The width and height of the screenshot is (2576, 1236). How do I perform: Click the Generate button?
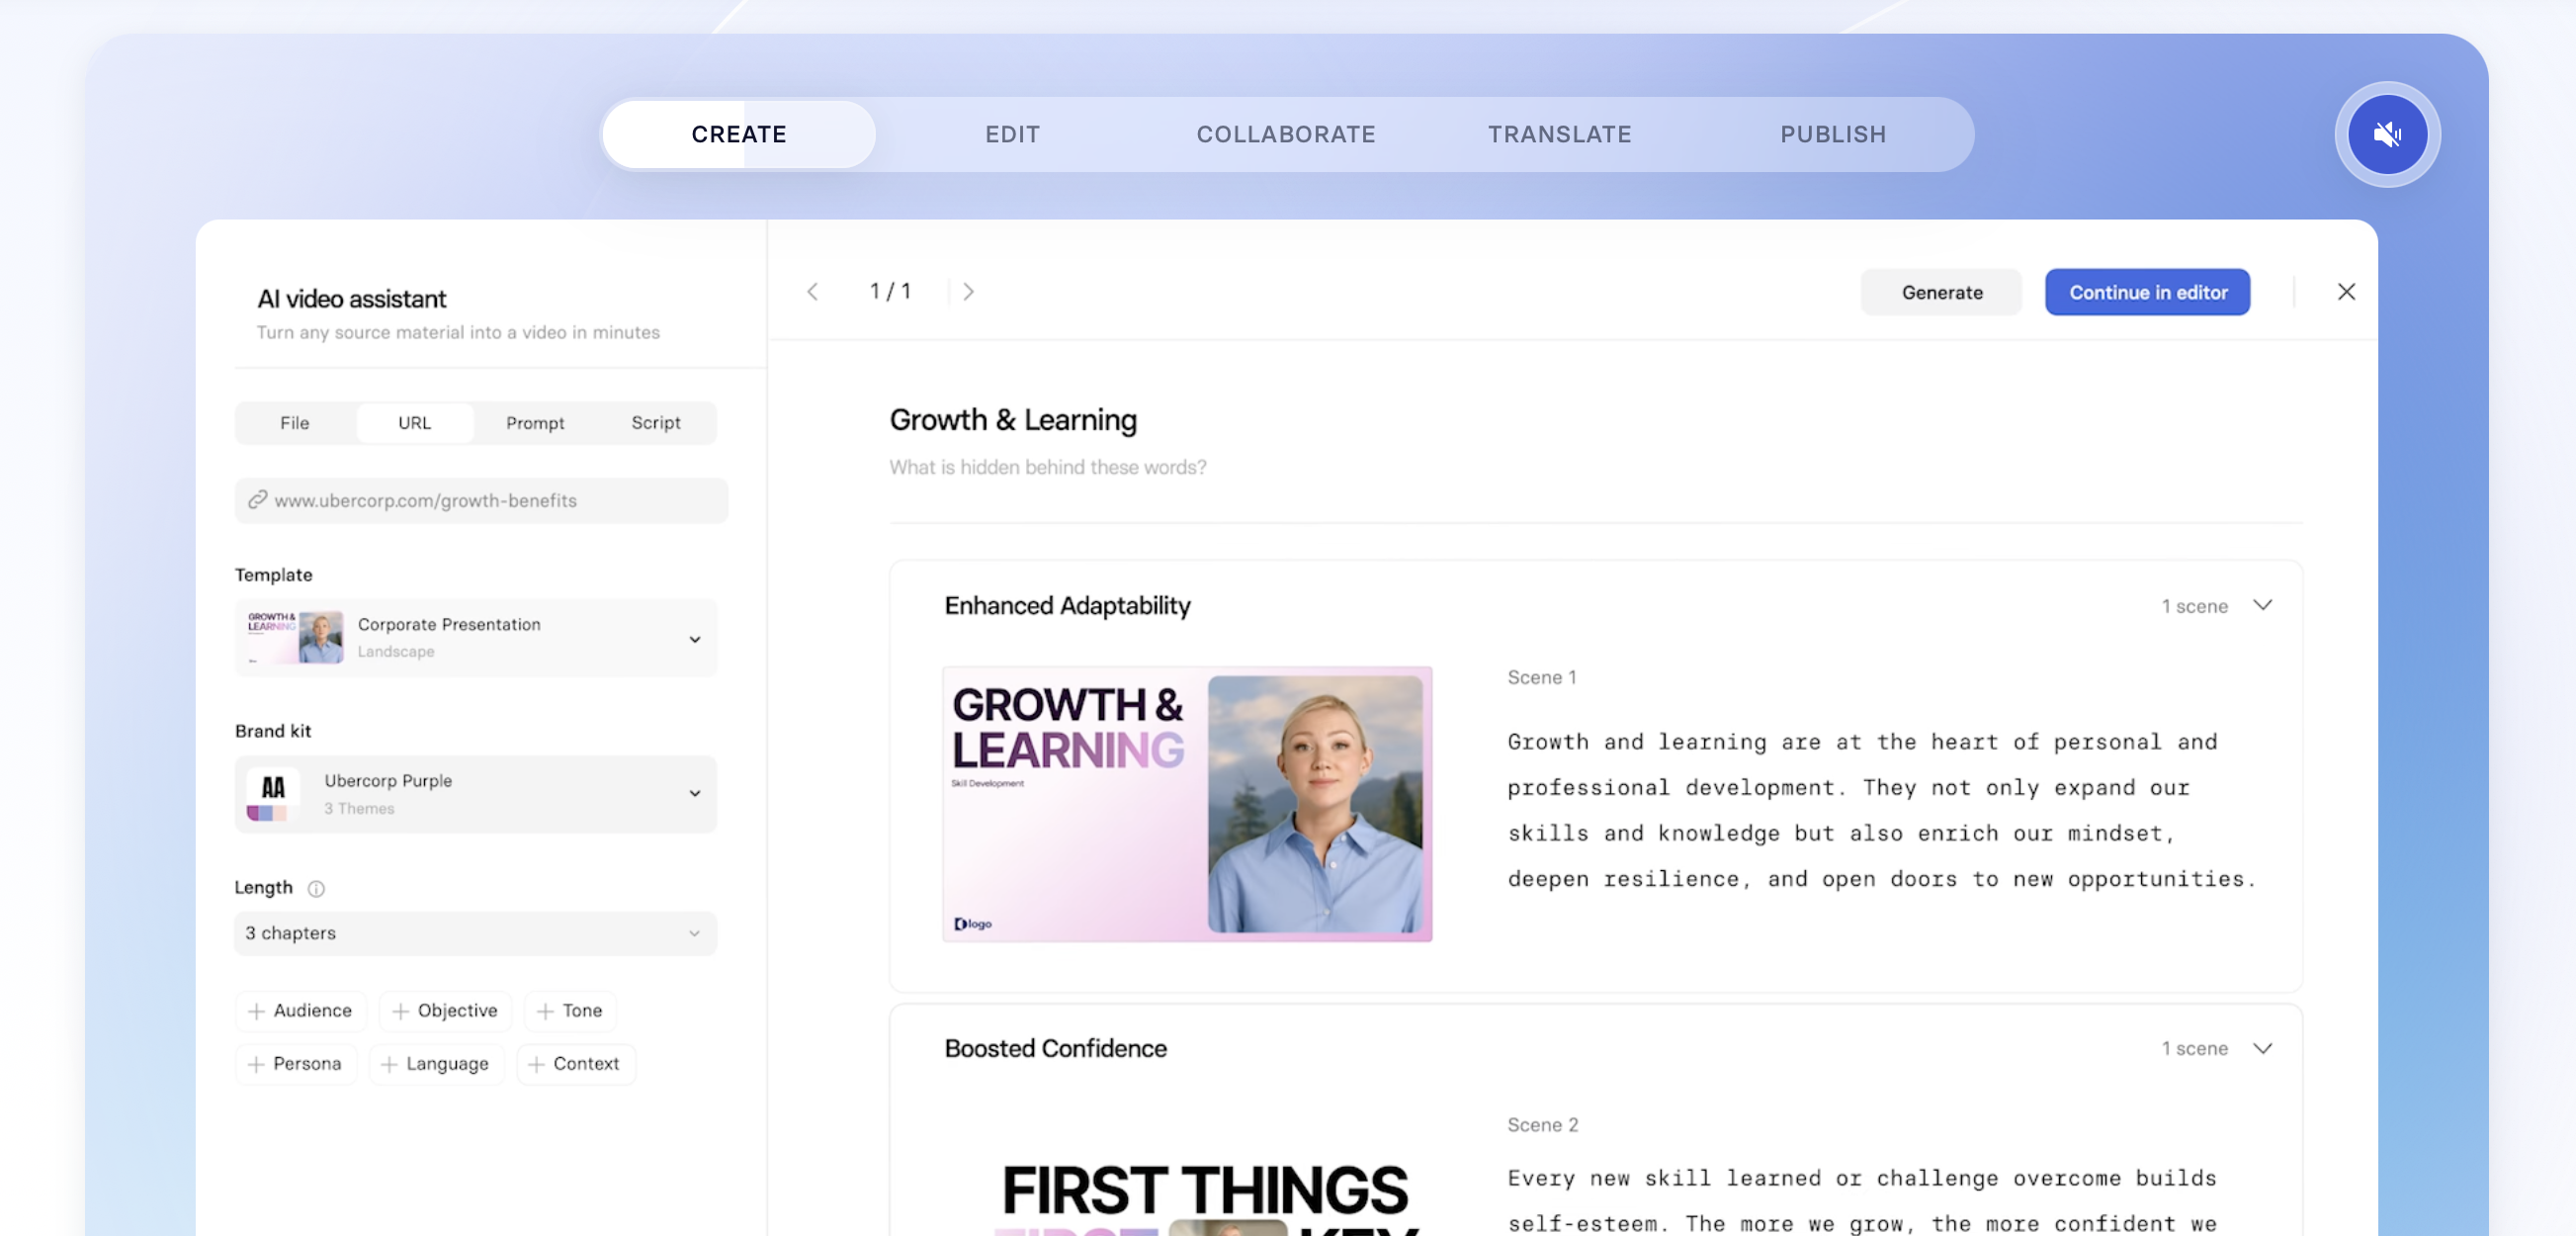point(1941,292)
